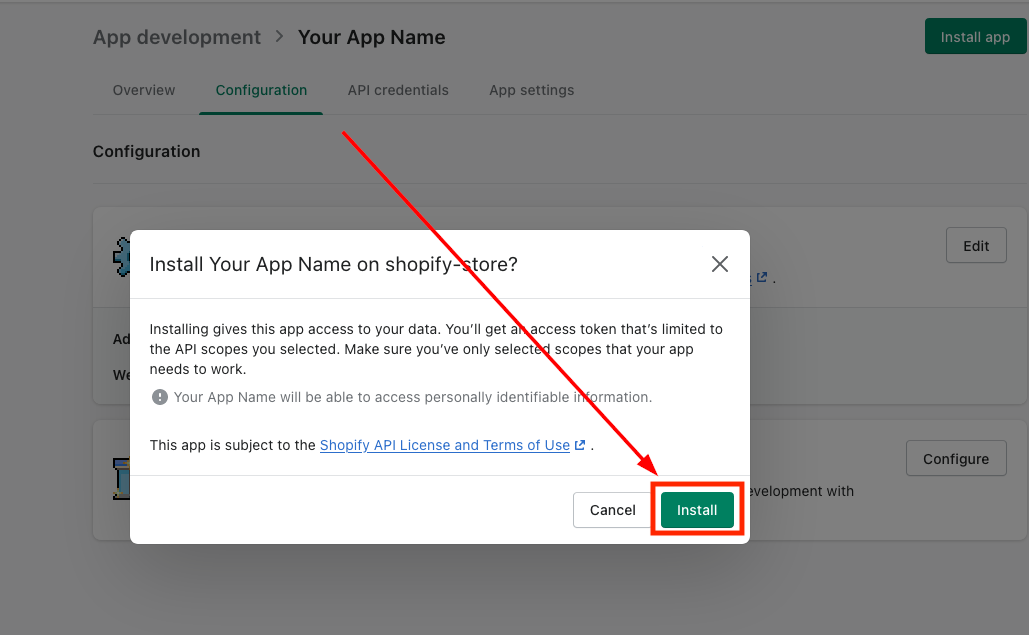The height and width of the screenshot is (635, 1029).
Task: Click external-link icon behind dialog near Edit
Action: click(x=762, y=277)
